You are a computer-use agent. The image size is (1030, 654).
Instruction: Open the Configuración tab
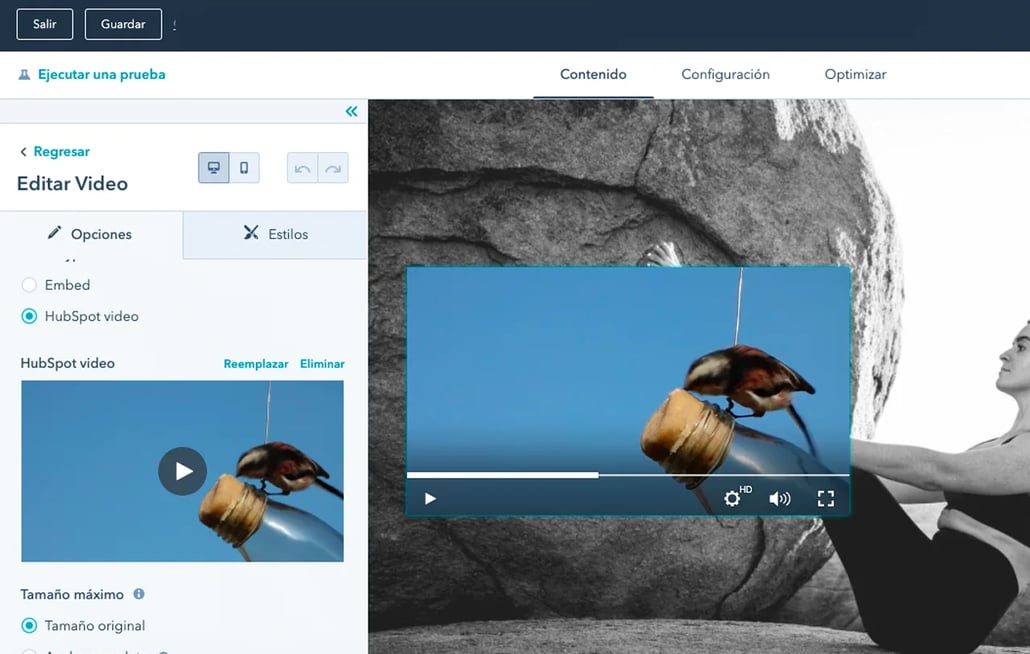[725, 74]
